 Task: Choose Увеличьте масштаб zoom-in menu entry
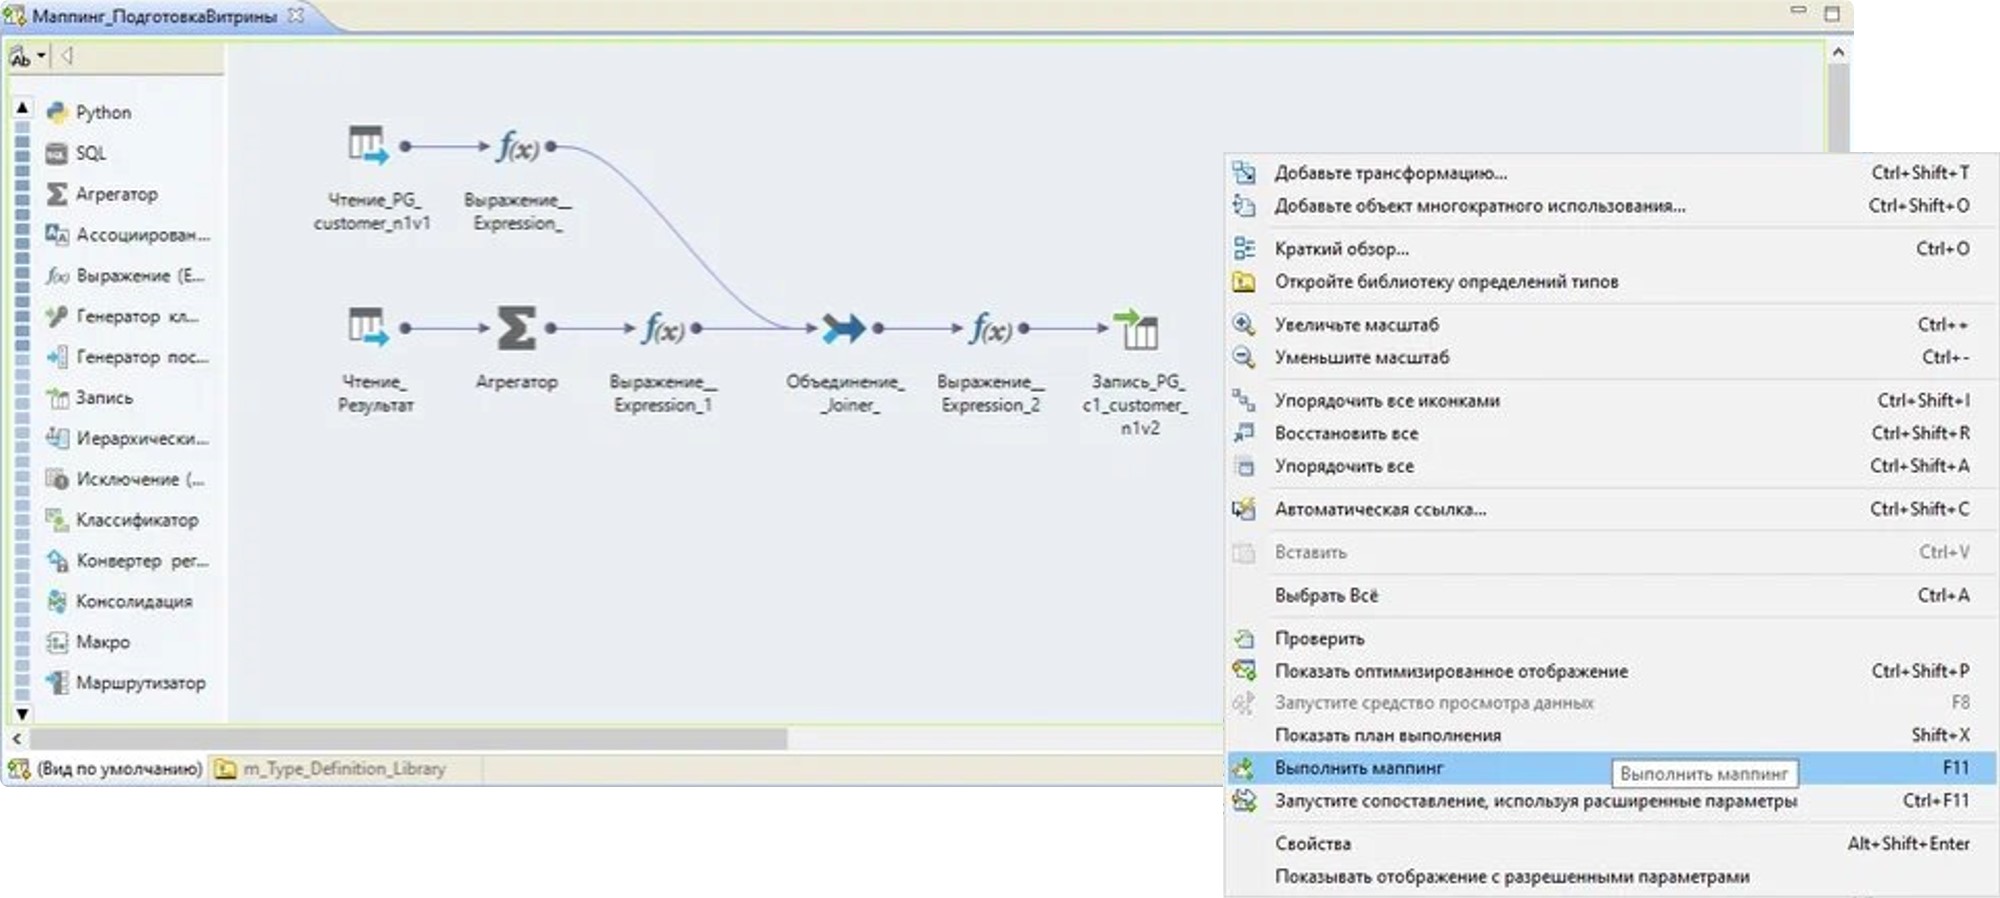click(1356, 325)
